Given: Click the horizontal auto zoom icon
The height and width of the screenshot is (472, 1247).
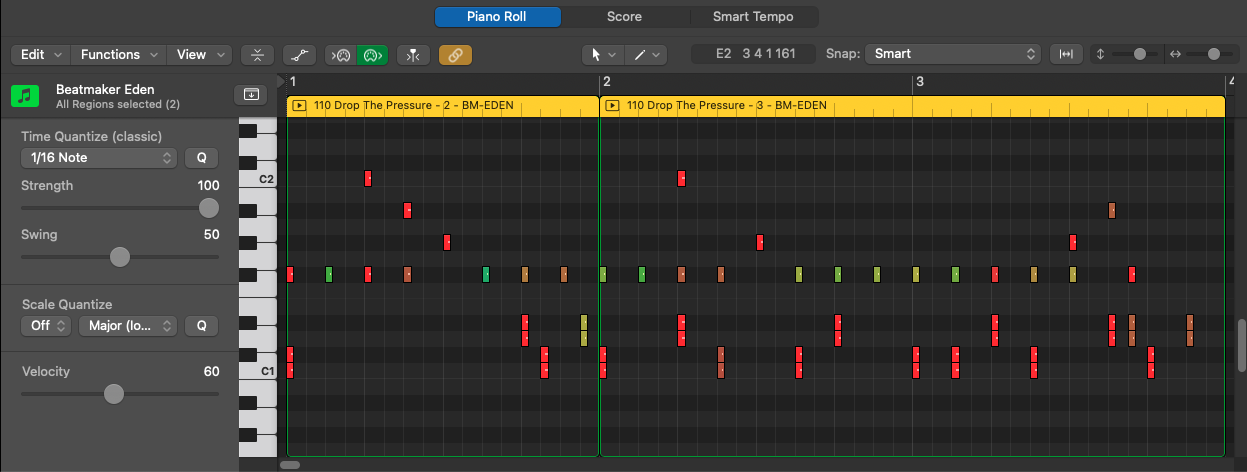Looking at the screenshot, I should click(x=1067, y=54).
